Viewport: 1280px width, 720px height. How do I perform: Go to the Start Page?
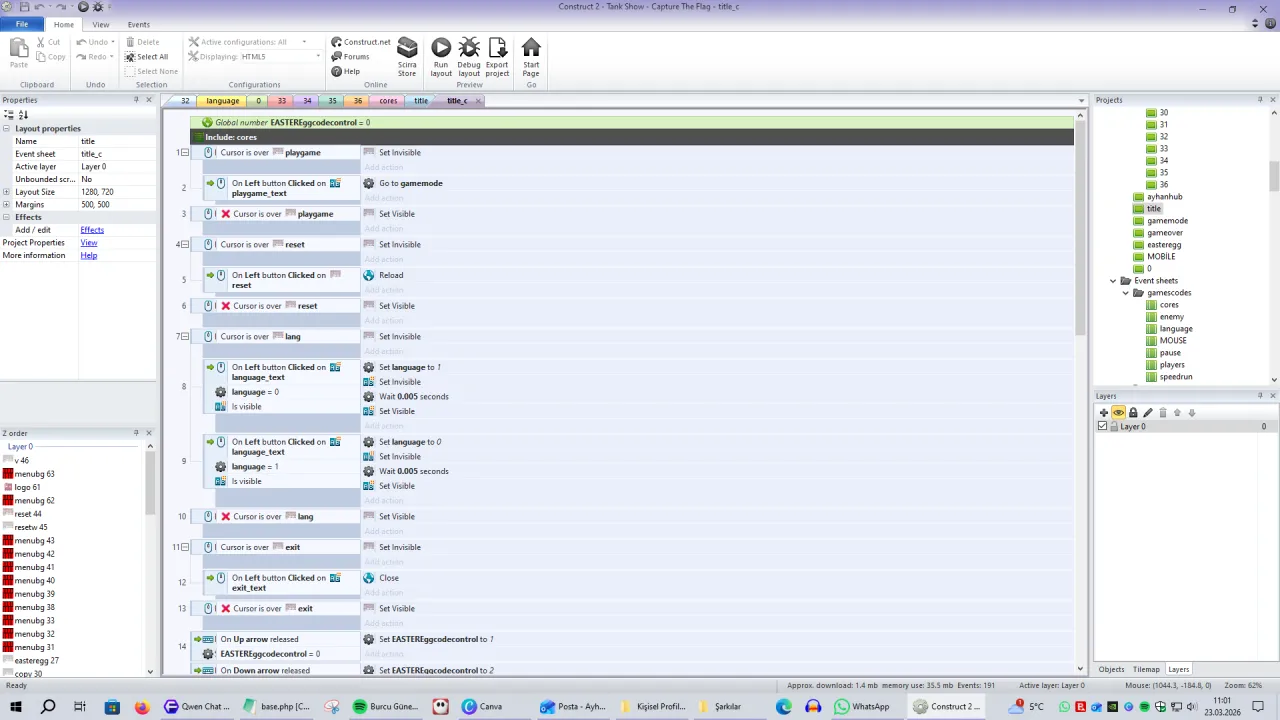531,57
